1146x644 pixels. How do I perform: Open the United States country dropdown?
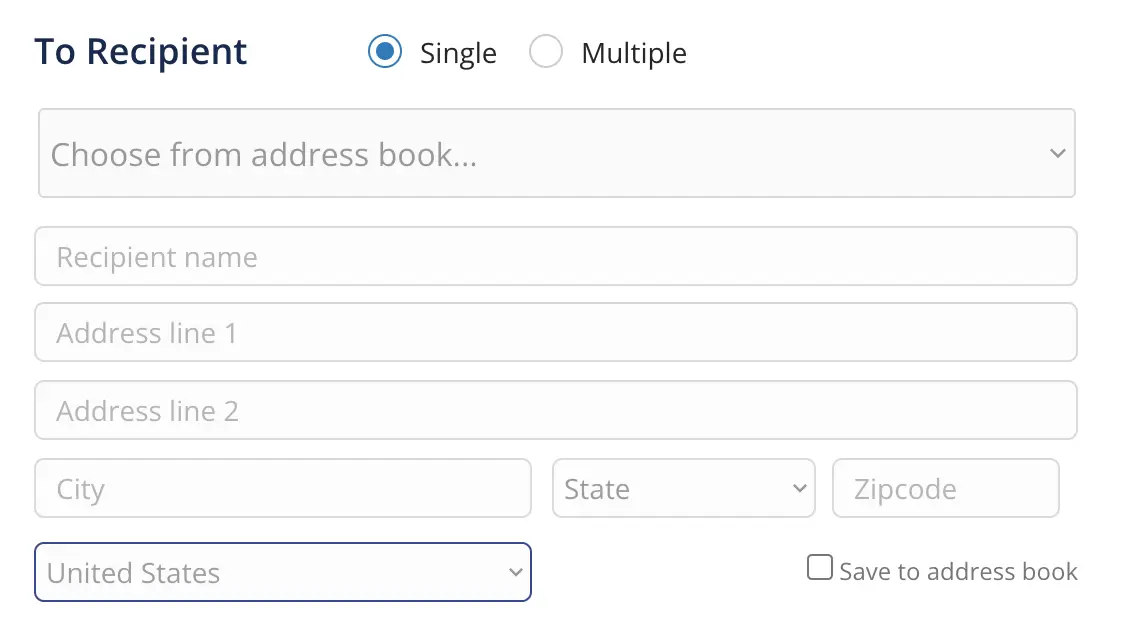[x=282, y=572]
